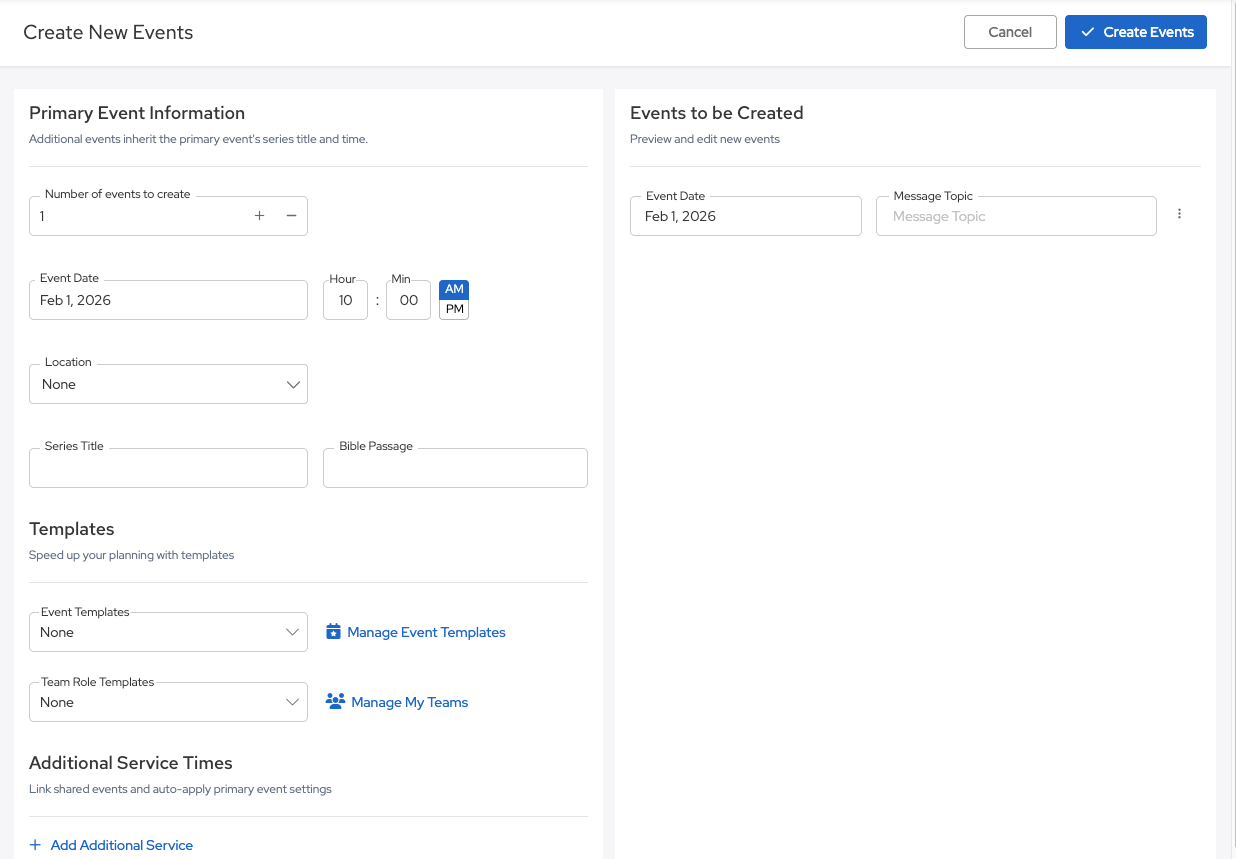
Task: Click the Message Topic field
Action: [1015, 216]
